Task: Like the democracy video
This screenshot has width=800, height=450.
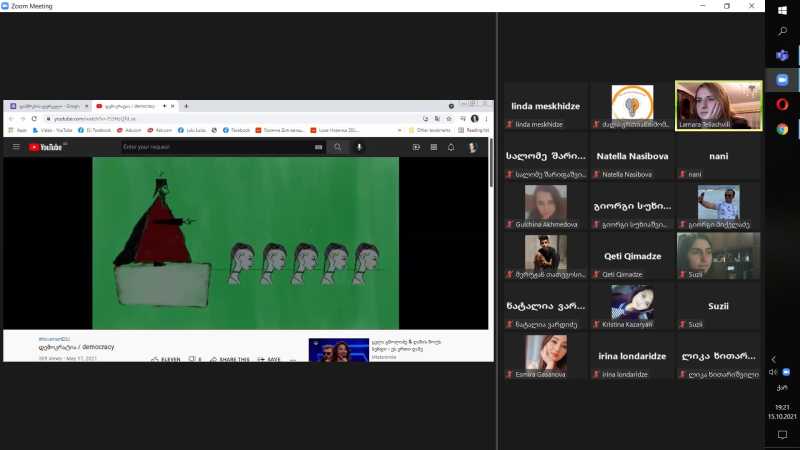Action: click(x=166, y=359)
